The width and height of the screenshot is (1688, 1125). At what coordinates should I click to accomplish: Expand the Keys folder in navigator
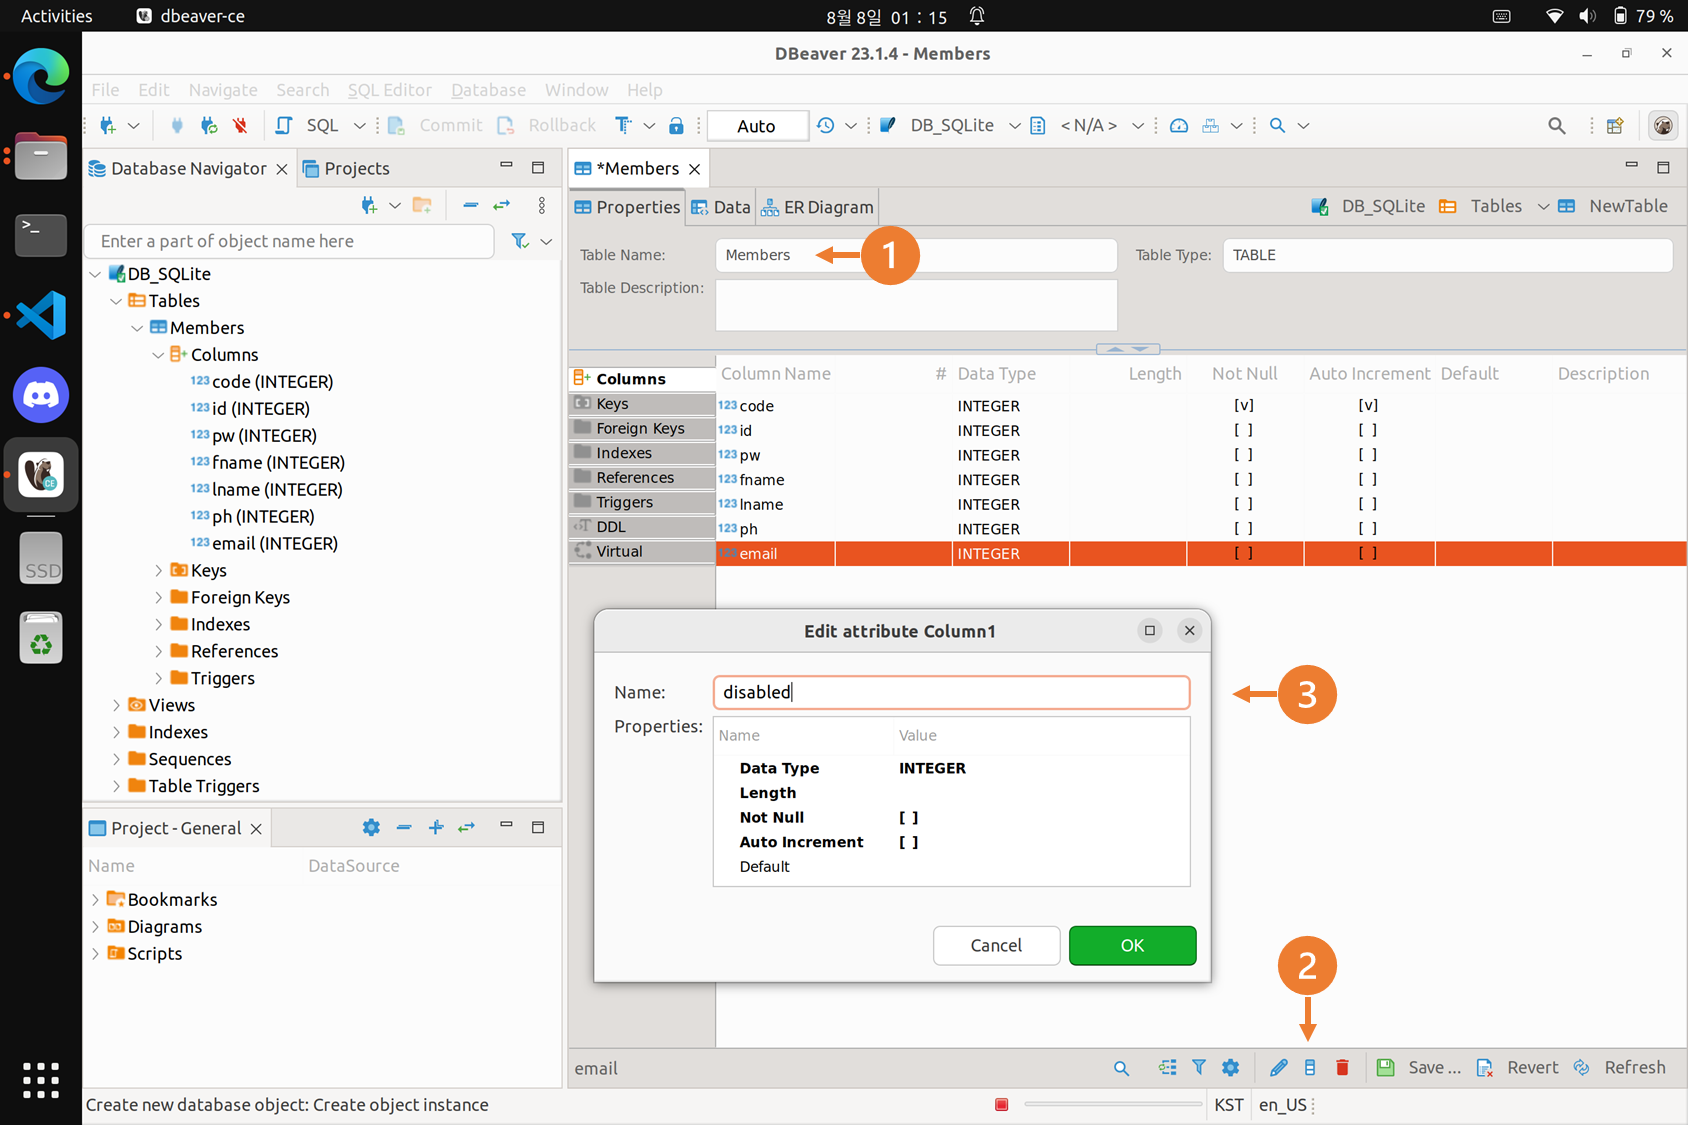tap(158, 570)
